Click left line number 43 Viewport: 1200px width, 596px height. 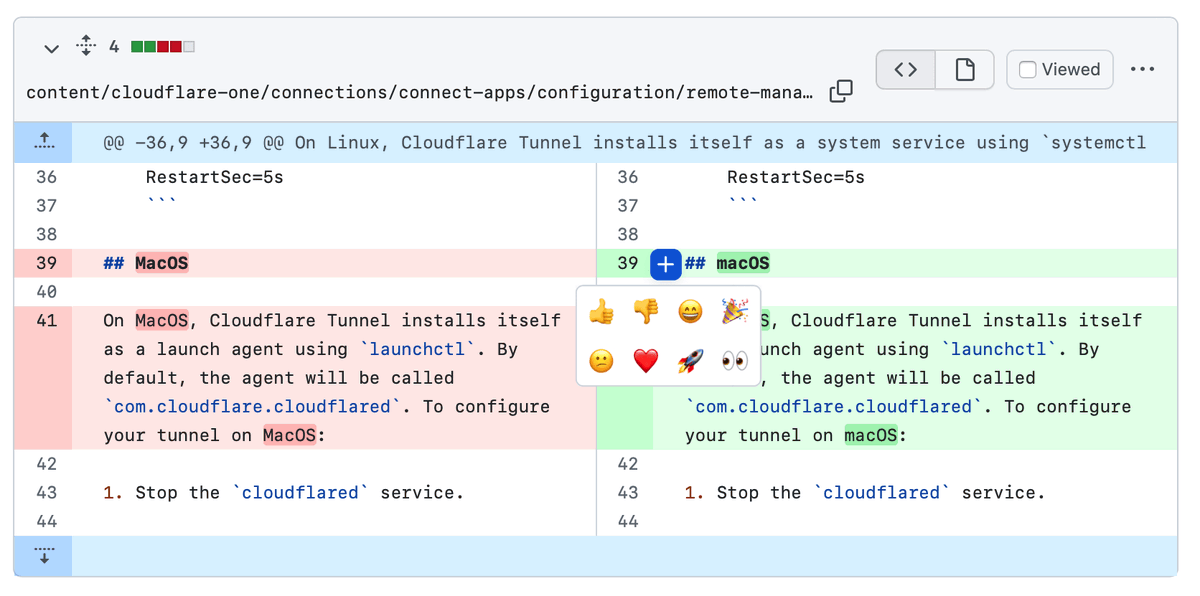[46, 493]
